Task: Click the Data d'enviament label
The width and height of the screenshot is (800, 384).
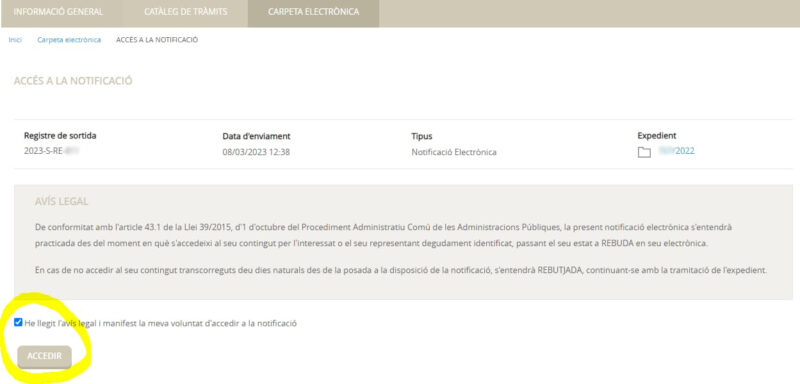Action: [x=256, y=137]
